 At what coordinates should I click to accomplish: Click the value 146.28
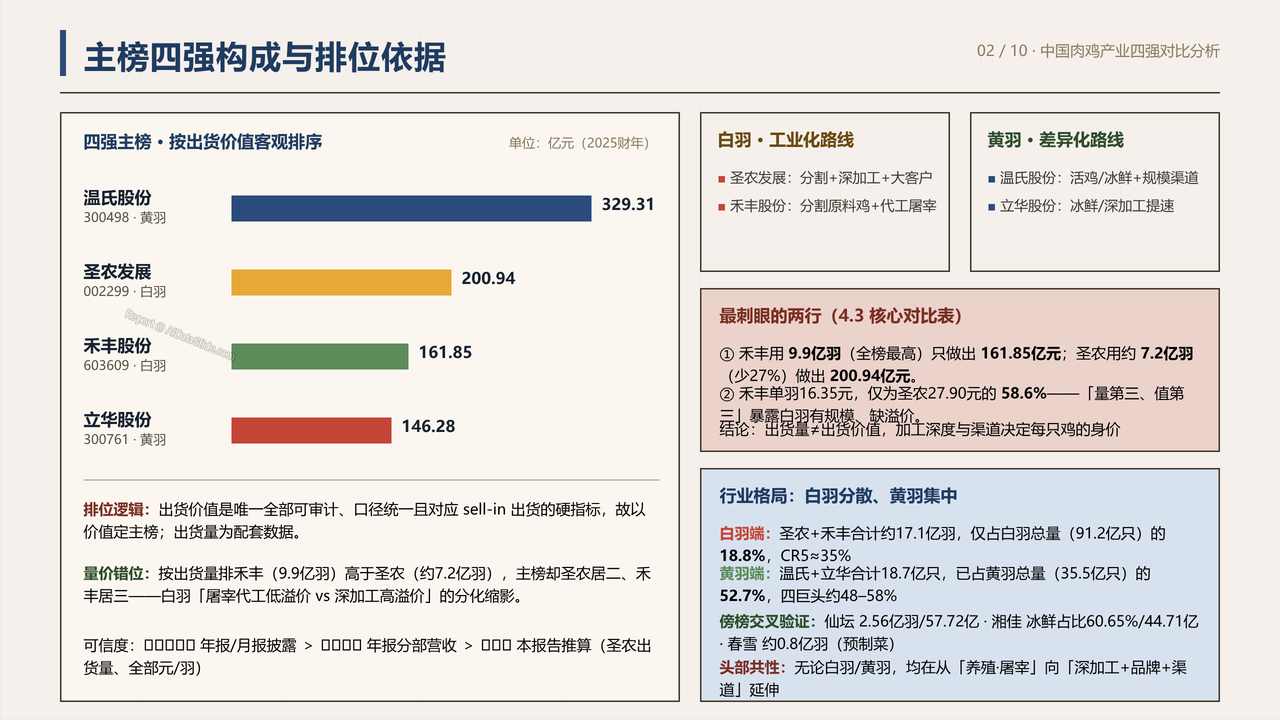tap(428, 426)
